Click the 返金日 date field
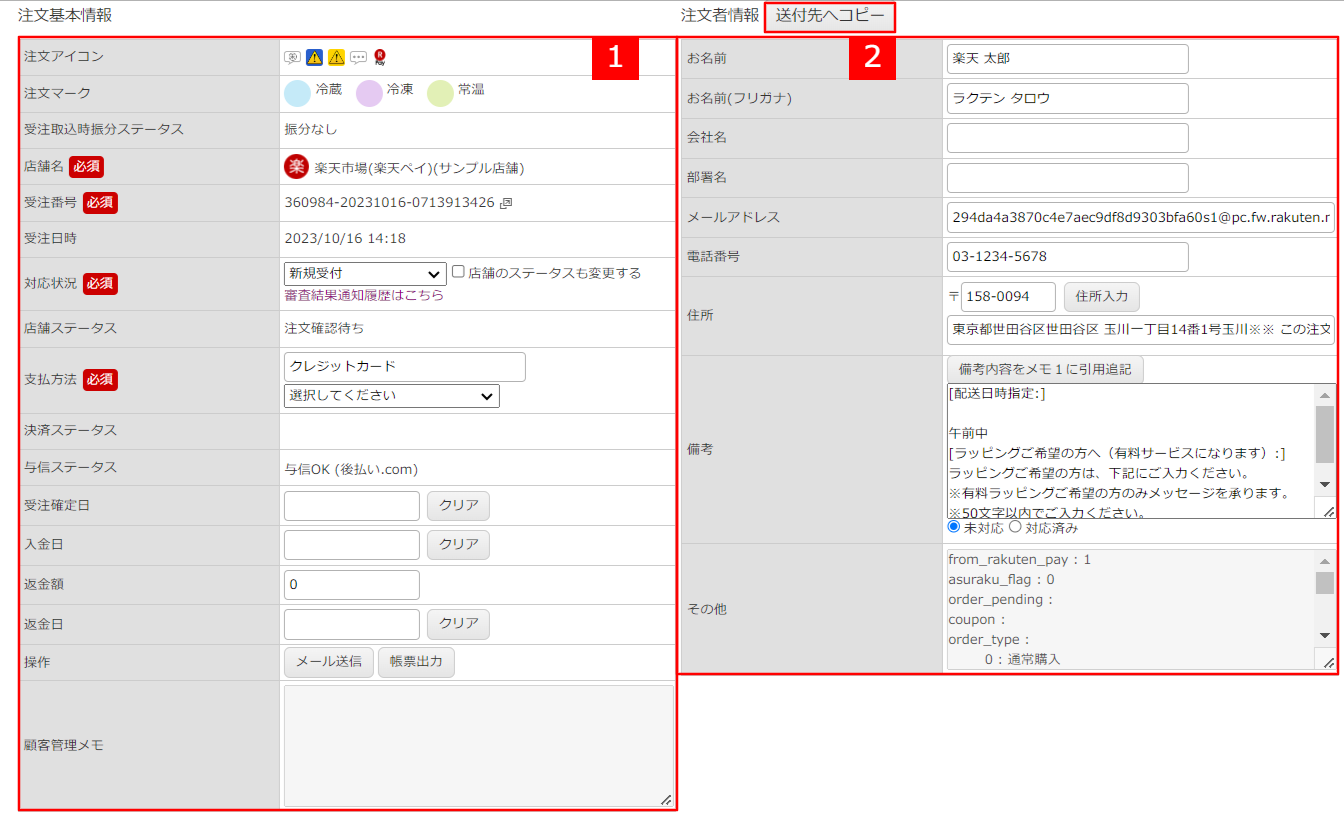 (x=352, y=624)
